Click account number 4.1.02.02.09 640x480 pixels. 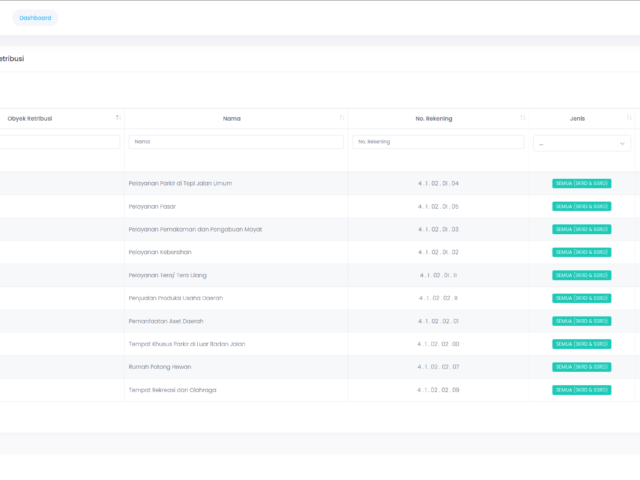[438, 390]
